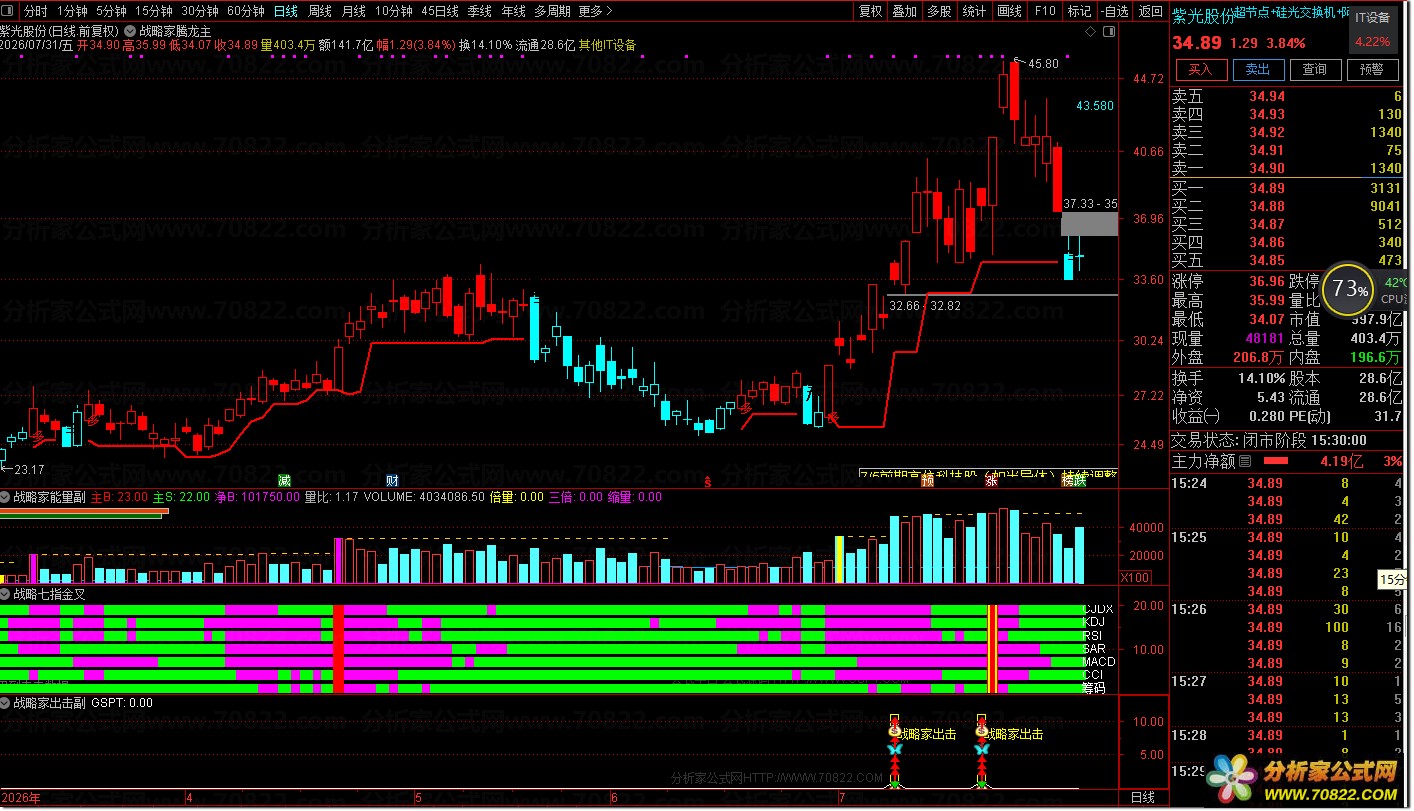Screen dimensions: 1414x811
Task: Select the 10分钟 period tab
Action: click(394, 11)
